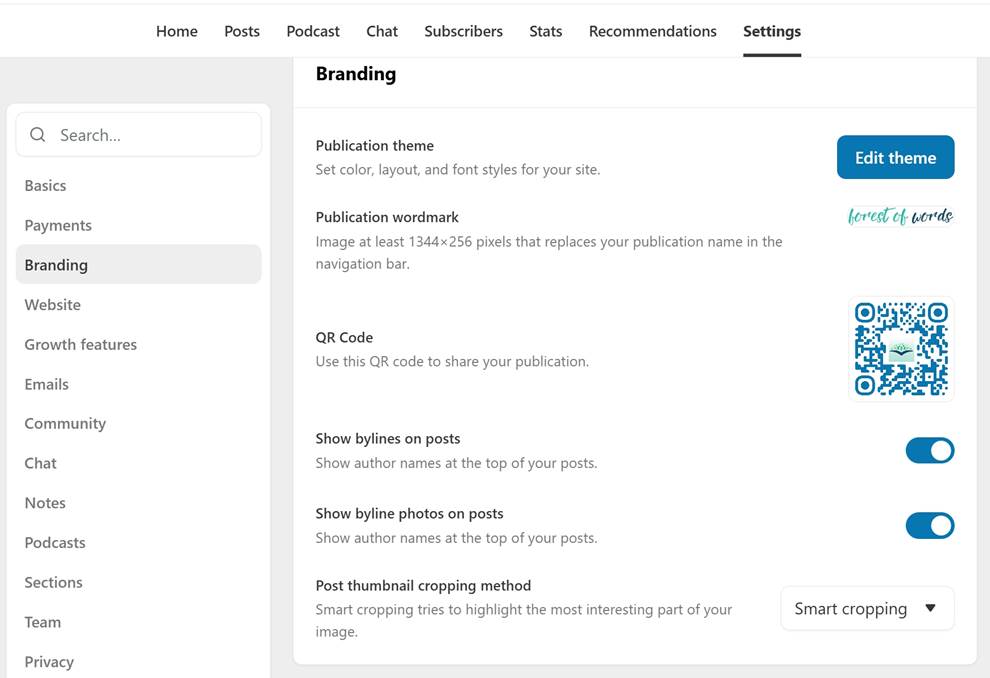Disable Show byline photos on posts

[x=930, y=525]
